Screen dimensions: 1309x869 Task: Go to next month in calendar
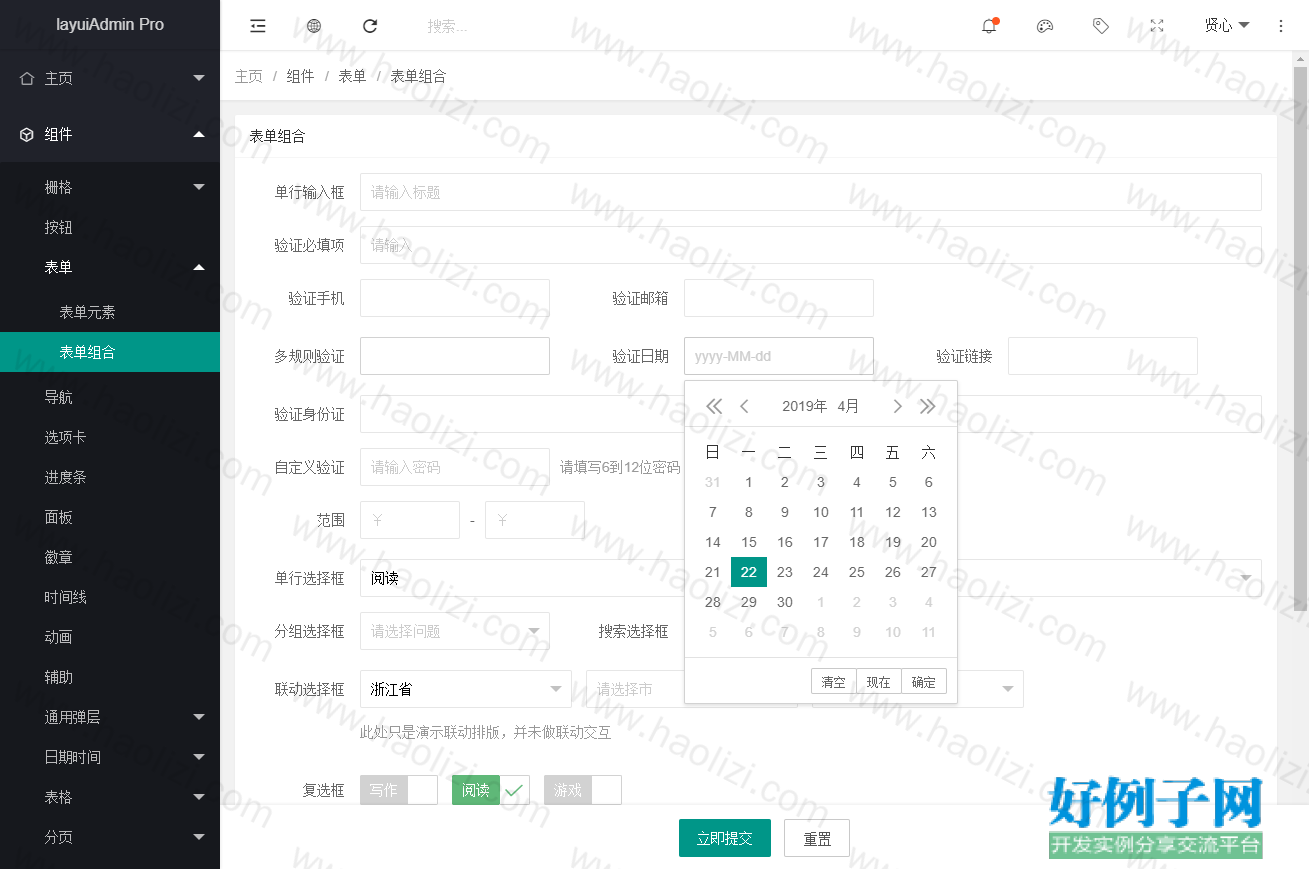coord(897,406)
